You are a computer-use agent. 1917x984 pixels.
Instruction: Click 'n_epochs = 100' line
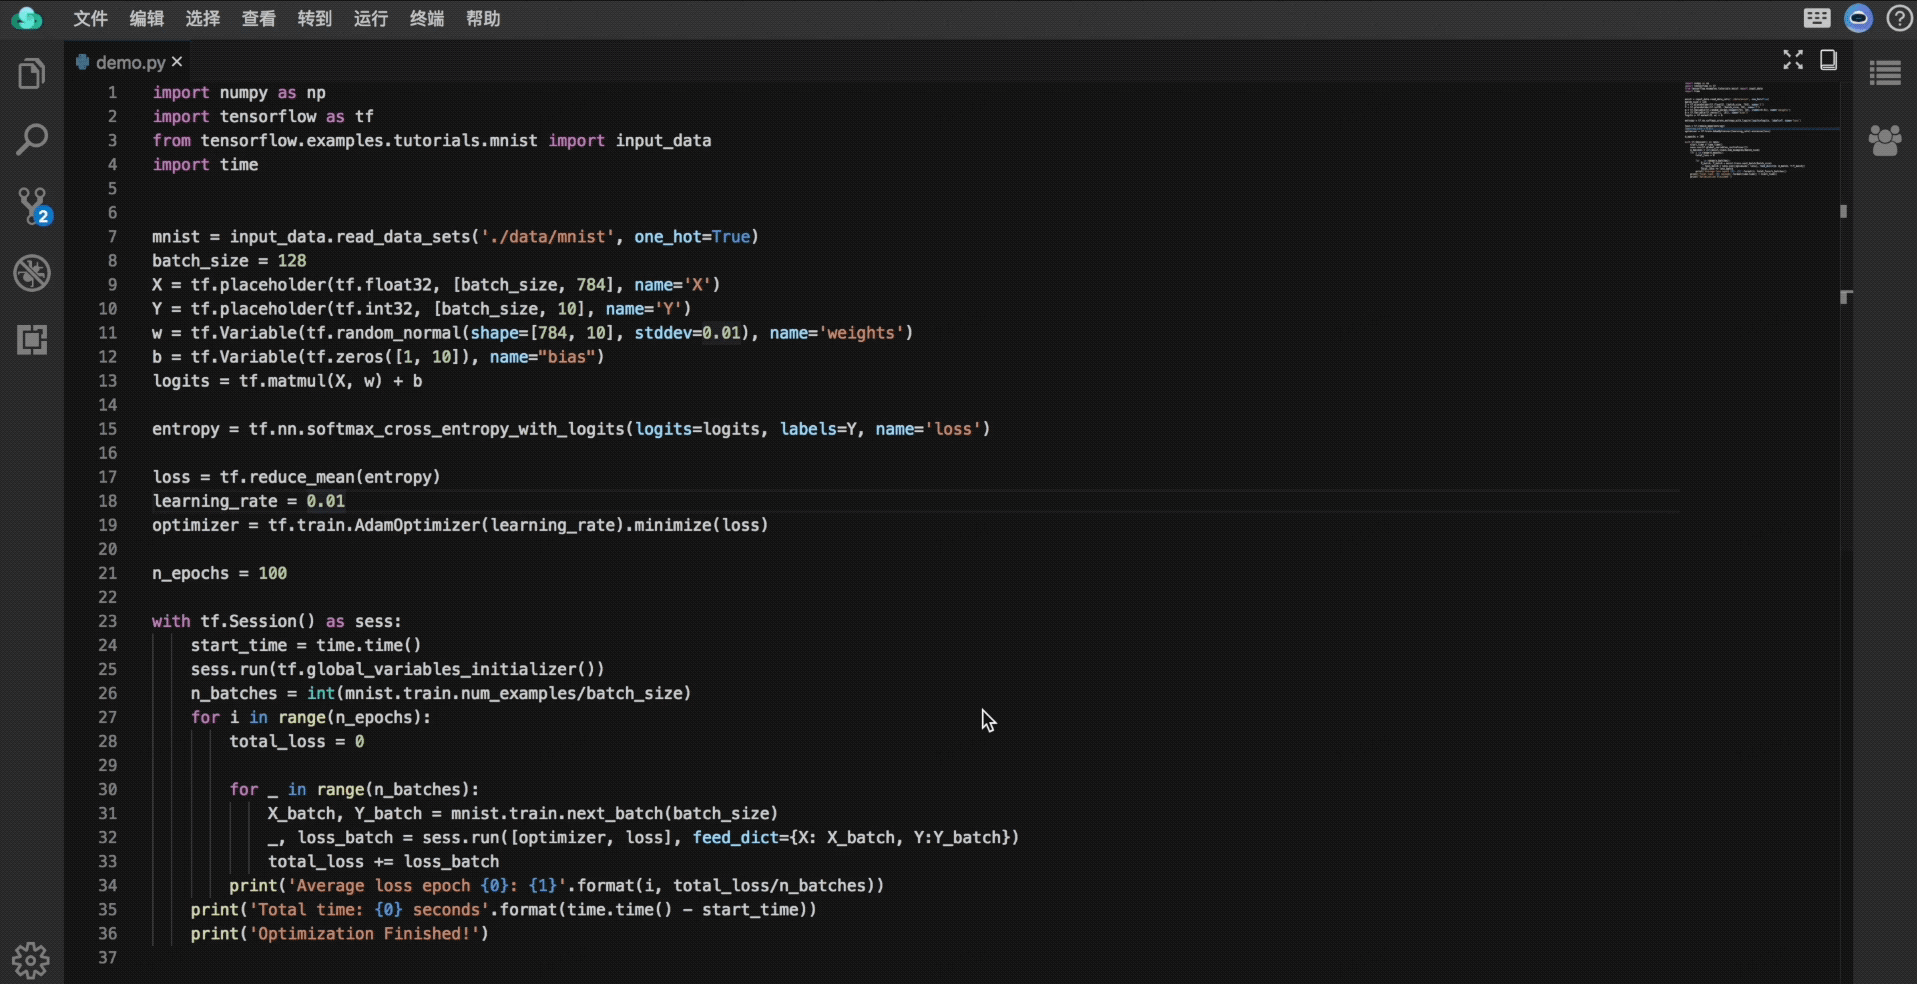[219, 573]
